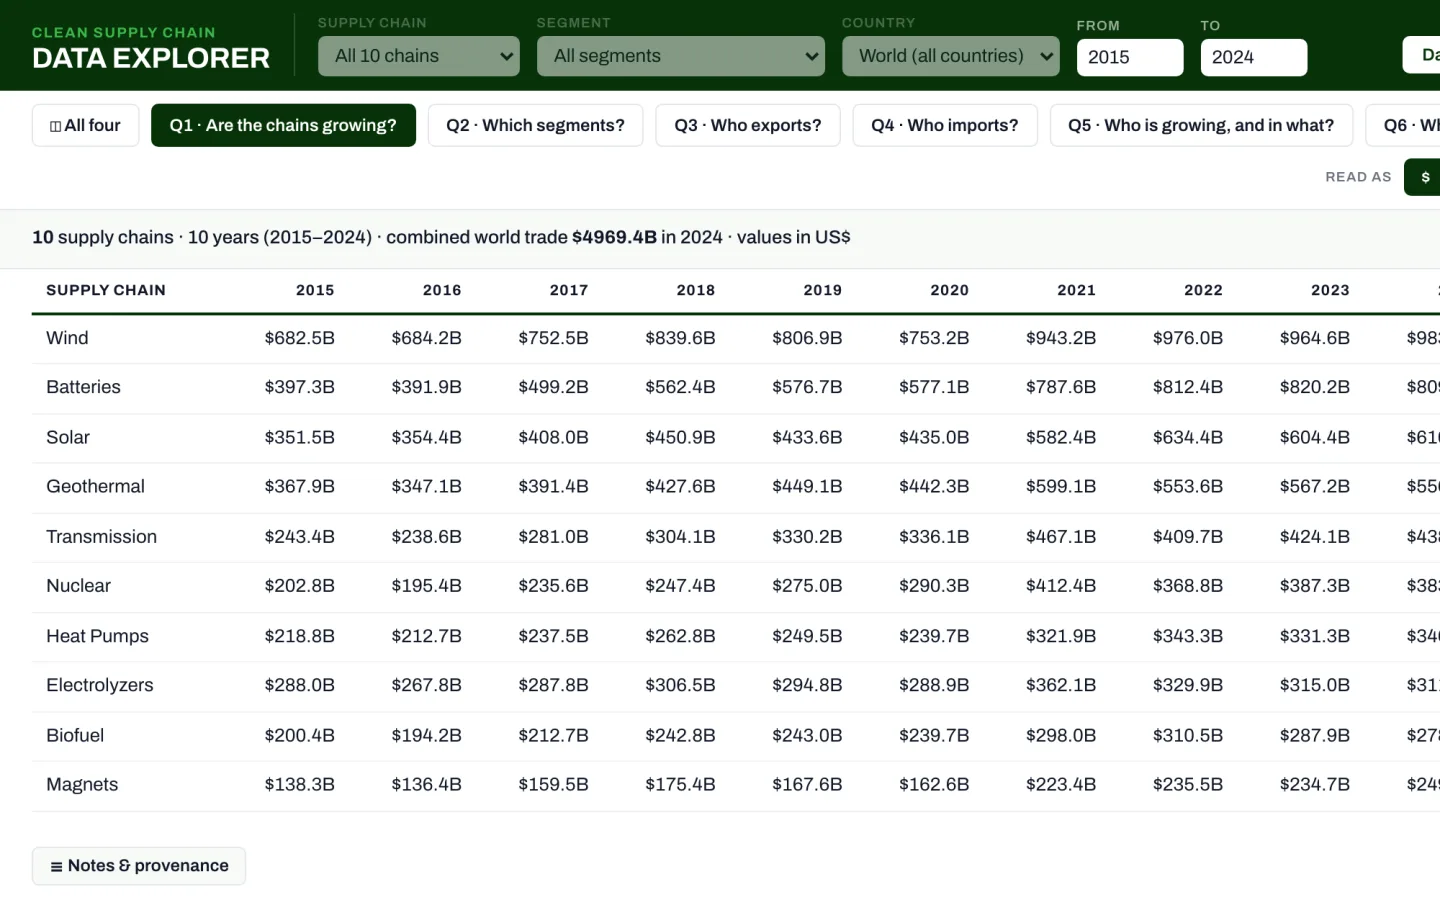Click Solar 2022 value '$634.4B'
Viewport: 1440px width, 900px height.
pos(1188,437)
